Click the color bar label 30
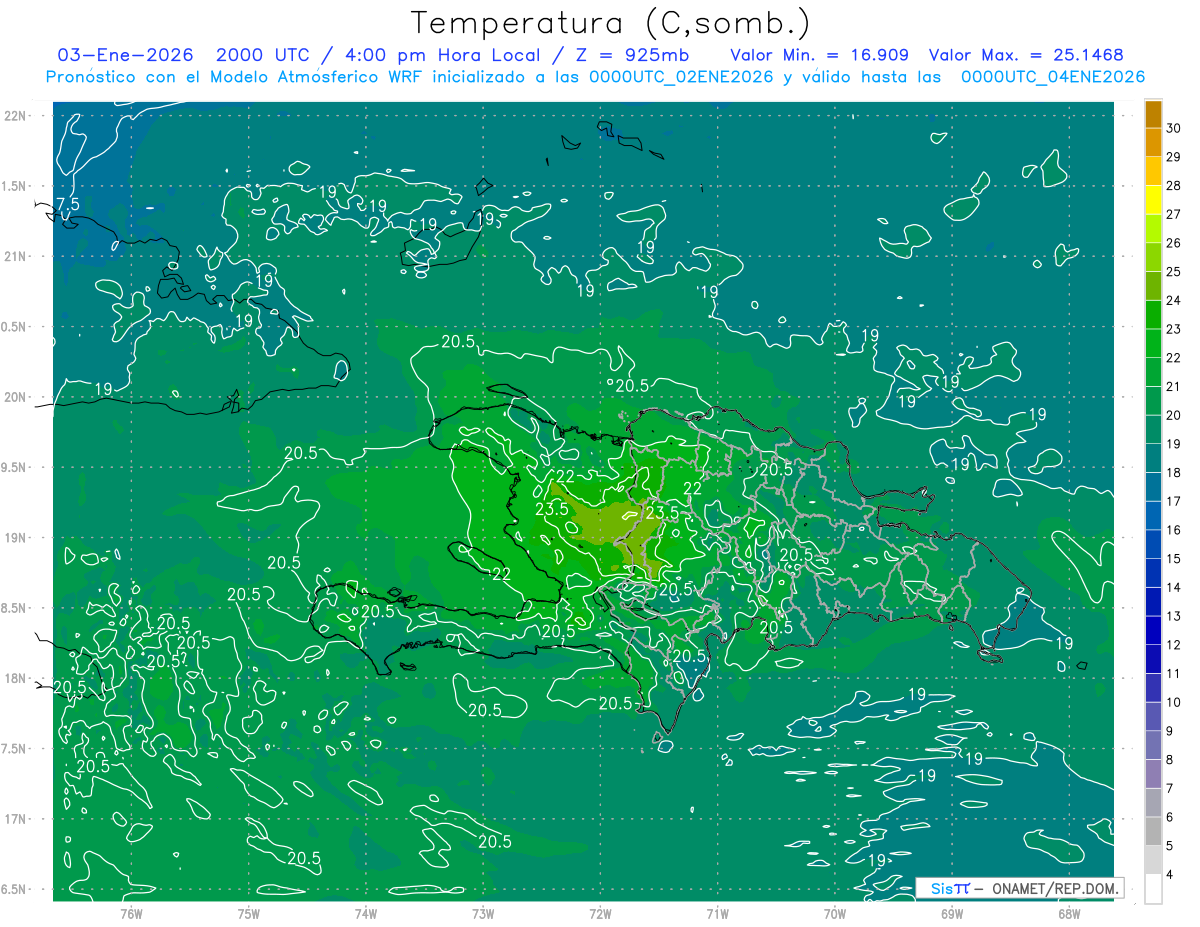The image size is (1200, 927). (x=1174, y=128)
